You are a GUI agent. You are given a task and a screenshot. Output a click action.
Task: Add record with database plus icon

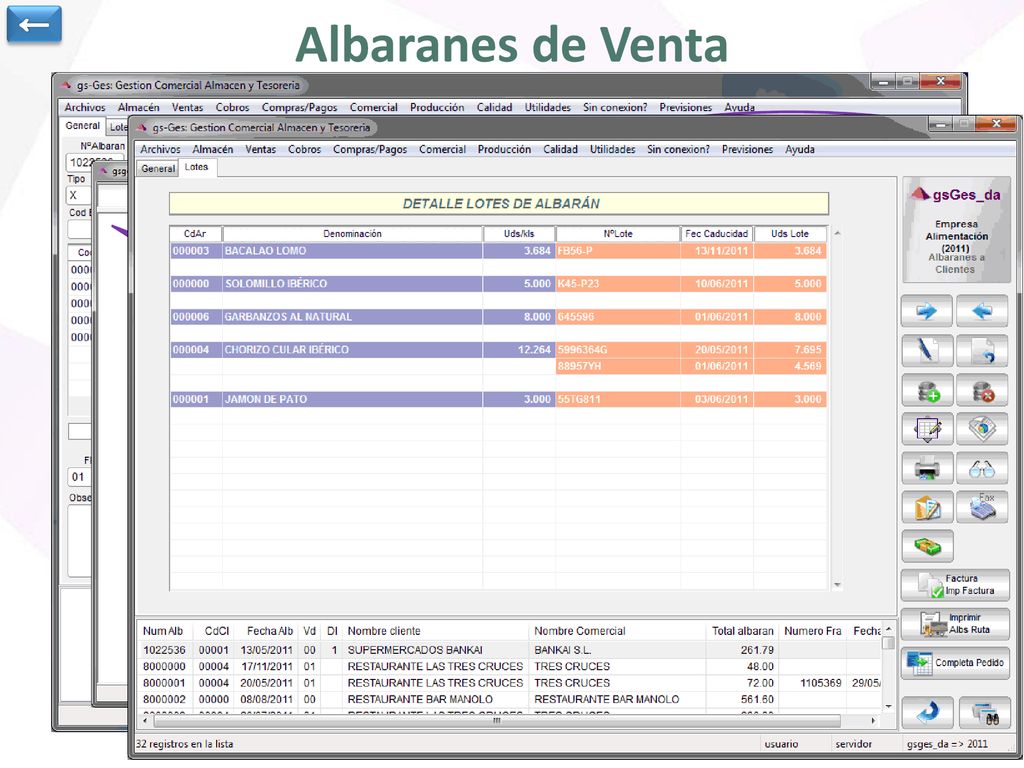coord(927,390)
